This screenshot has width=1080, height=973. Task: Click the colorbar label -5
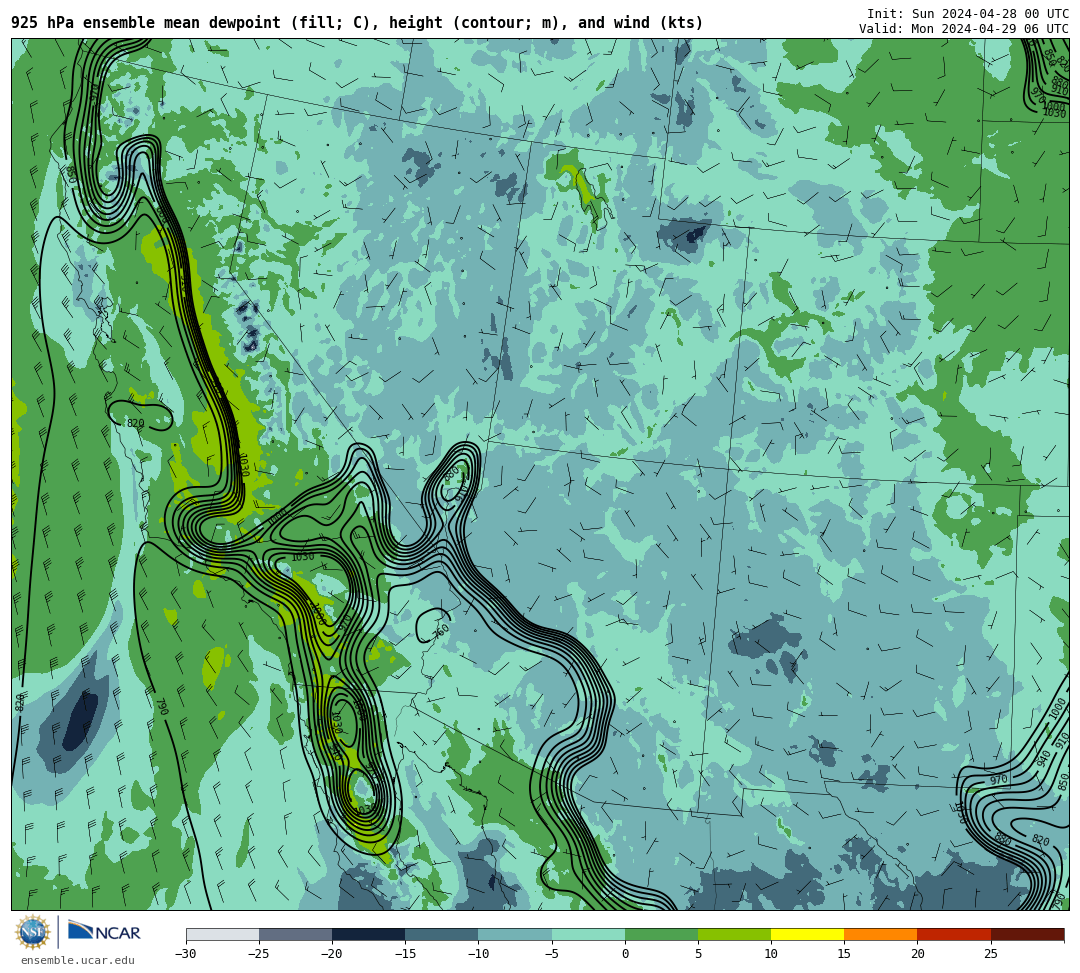click(551, 954)
